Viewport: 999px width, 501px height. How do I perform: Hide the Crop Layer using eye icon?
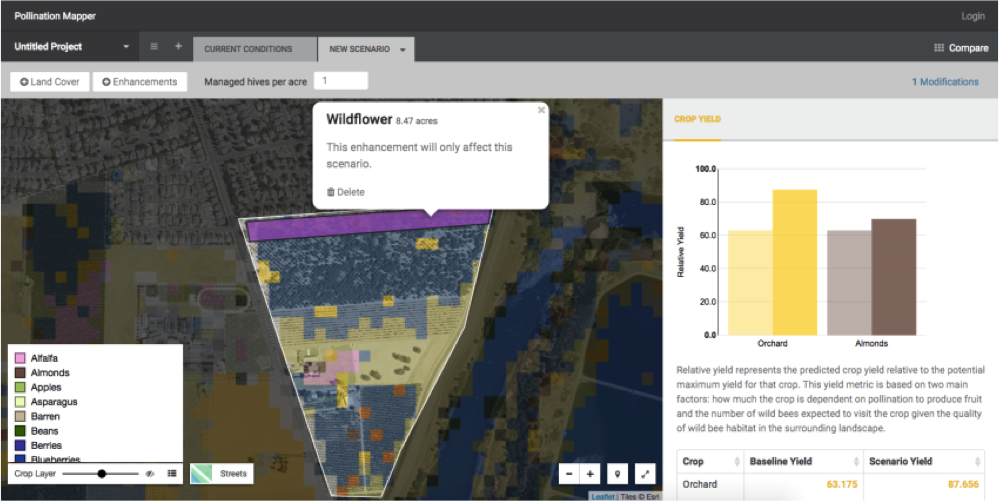click(150, 473)
